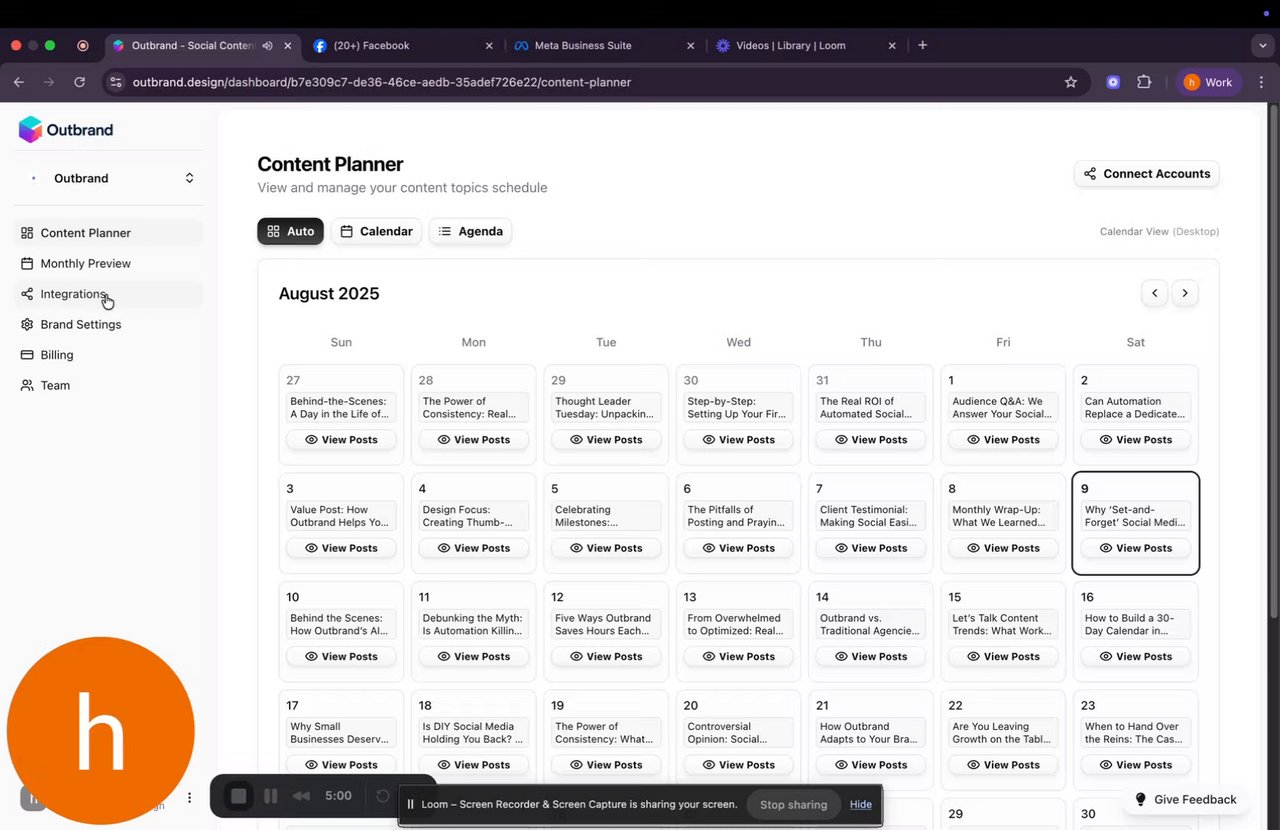Open sidebar user options menu dots
The image size is (1280, 830).
189,798
